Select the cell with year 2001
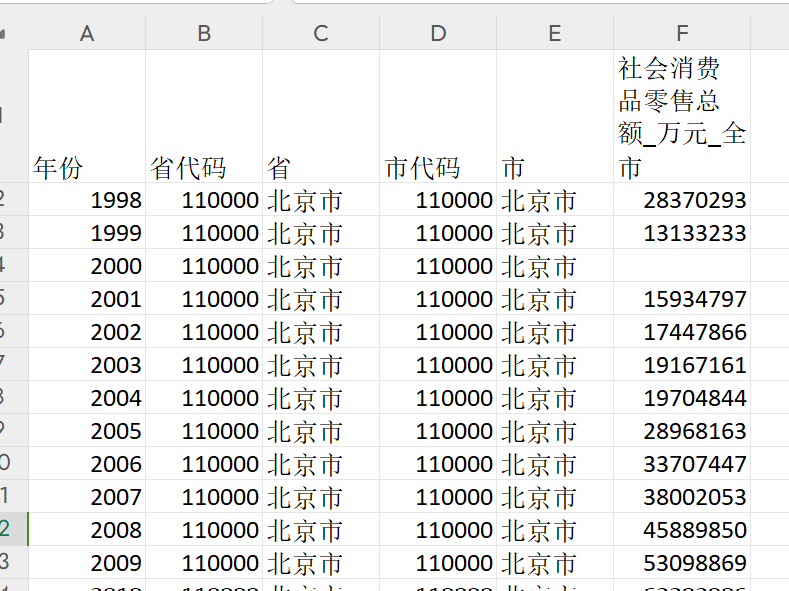Image resolution: width=789 pixels, height=591 pixels. point(87,298)
